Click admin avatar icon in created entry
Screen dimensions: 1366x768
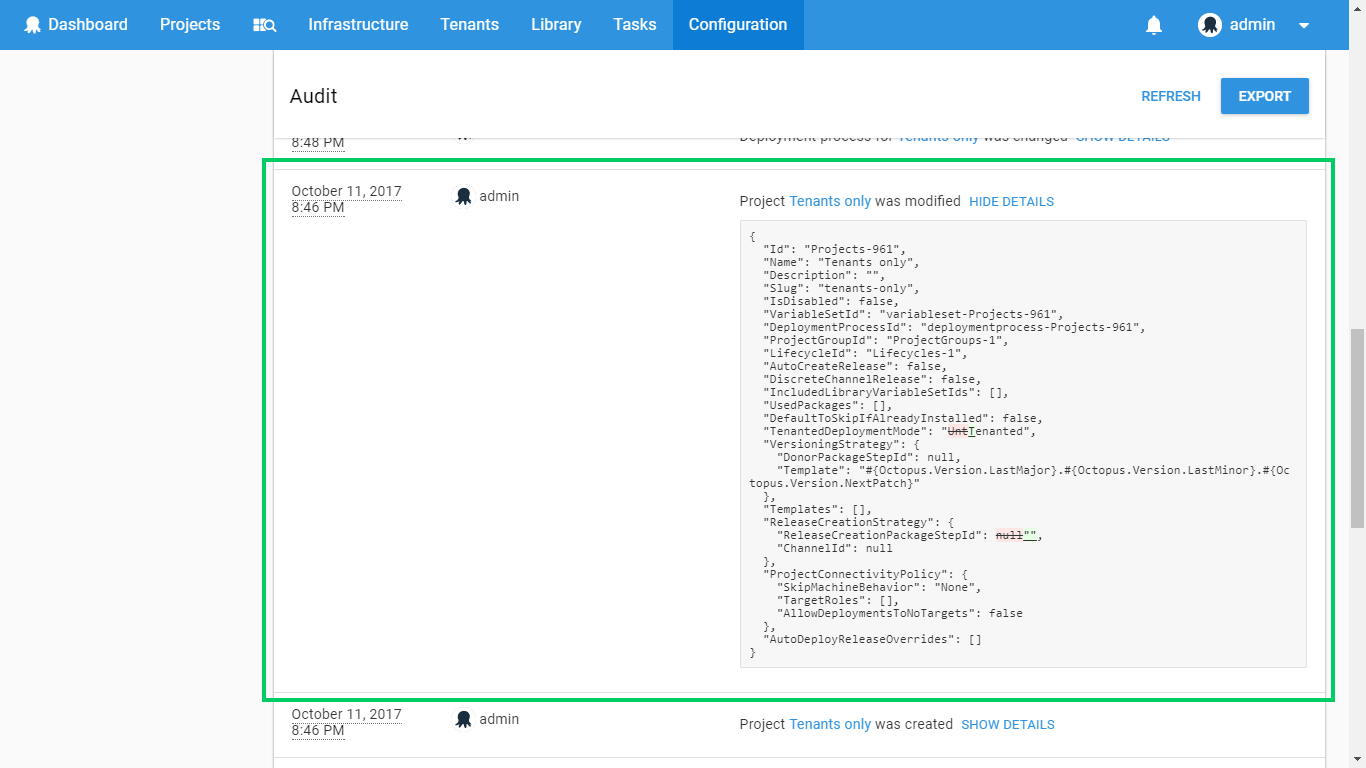click(463, 719)
